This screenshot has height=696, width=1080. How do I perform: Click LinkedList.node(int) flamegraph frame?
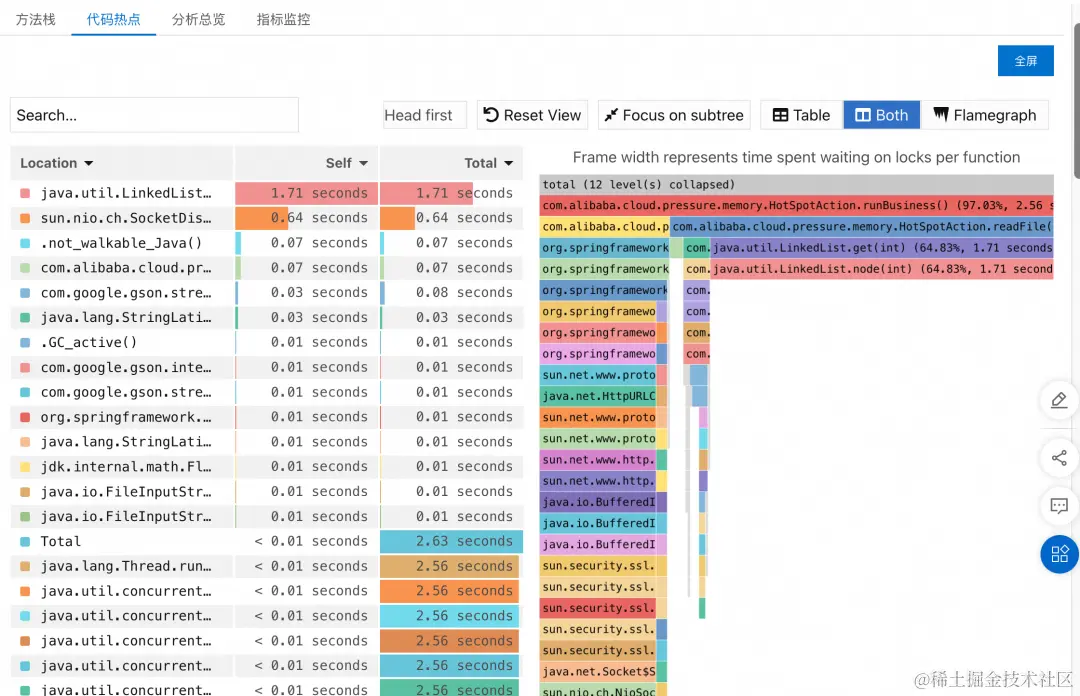pos(882,269)
